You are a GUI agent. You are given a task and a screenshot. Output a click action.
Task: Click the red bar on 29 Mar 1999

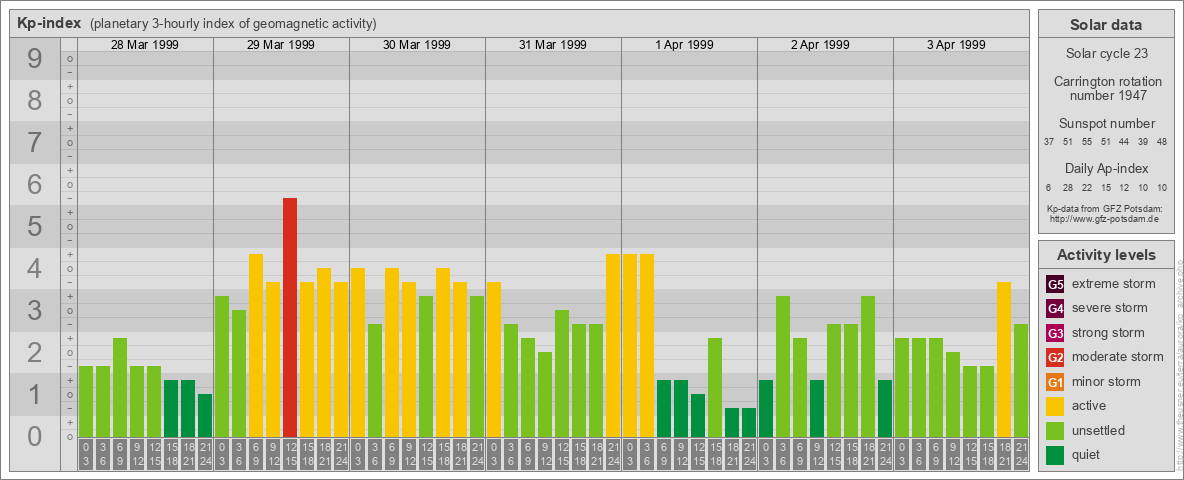click(290, 318)
